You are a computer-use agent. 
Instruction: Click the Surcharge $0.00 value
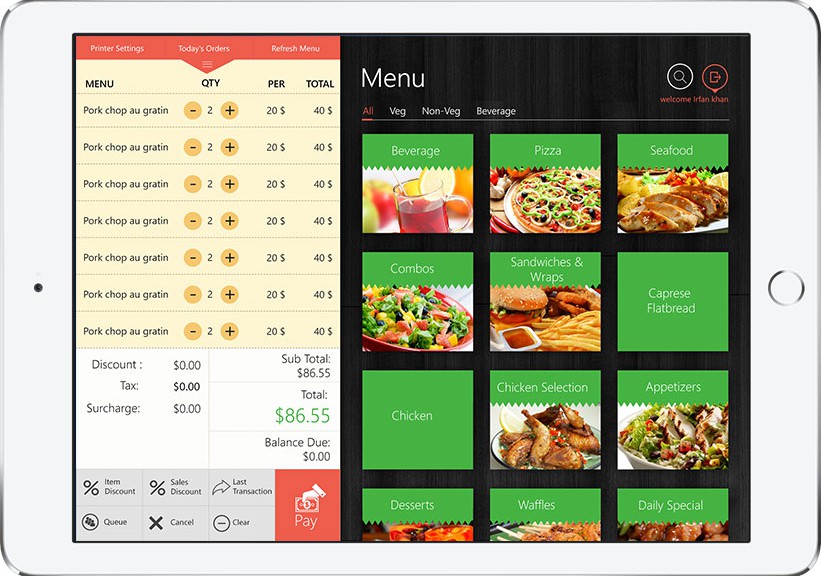coord(187,409)
